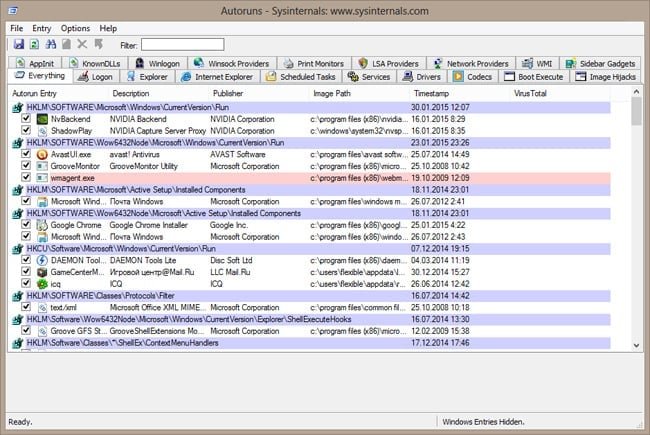Click registry icon of ShellExecuteHooks key
The width and height of the screenshot is (650, 435).
coord(17,320)
